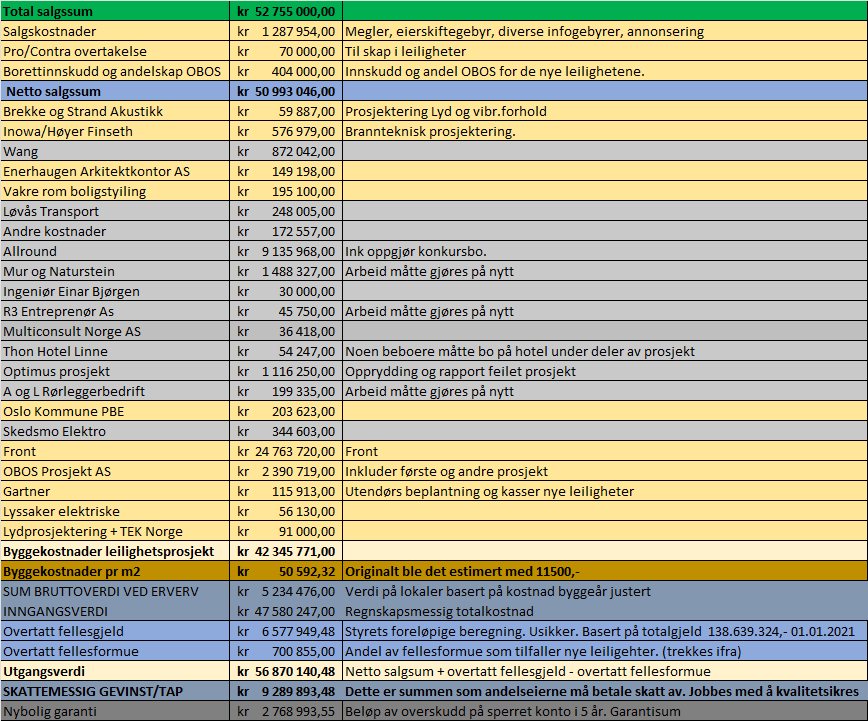Select the 'Total salgssum' label cell
868x721 pixels.
pos(115,11)
